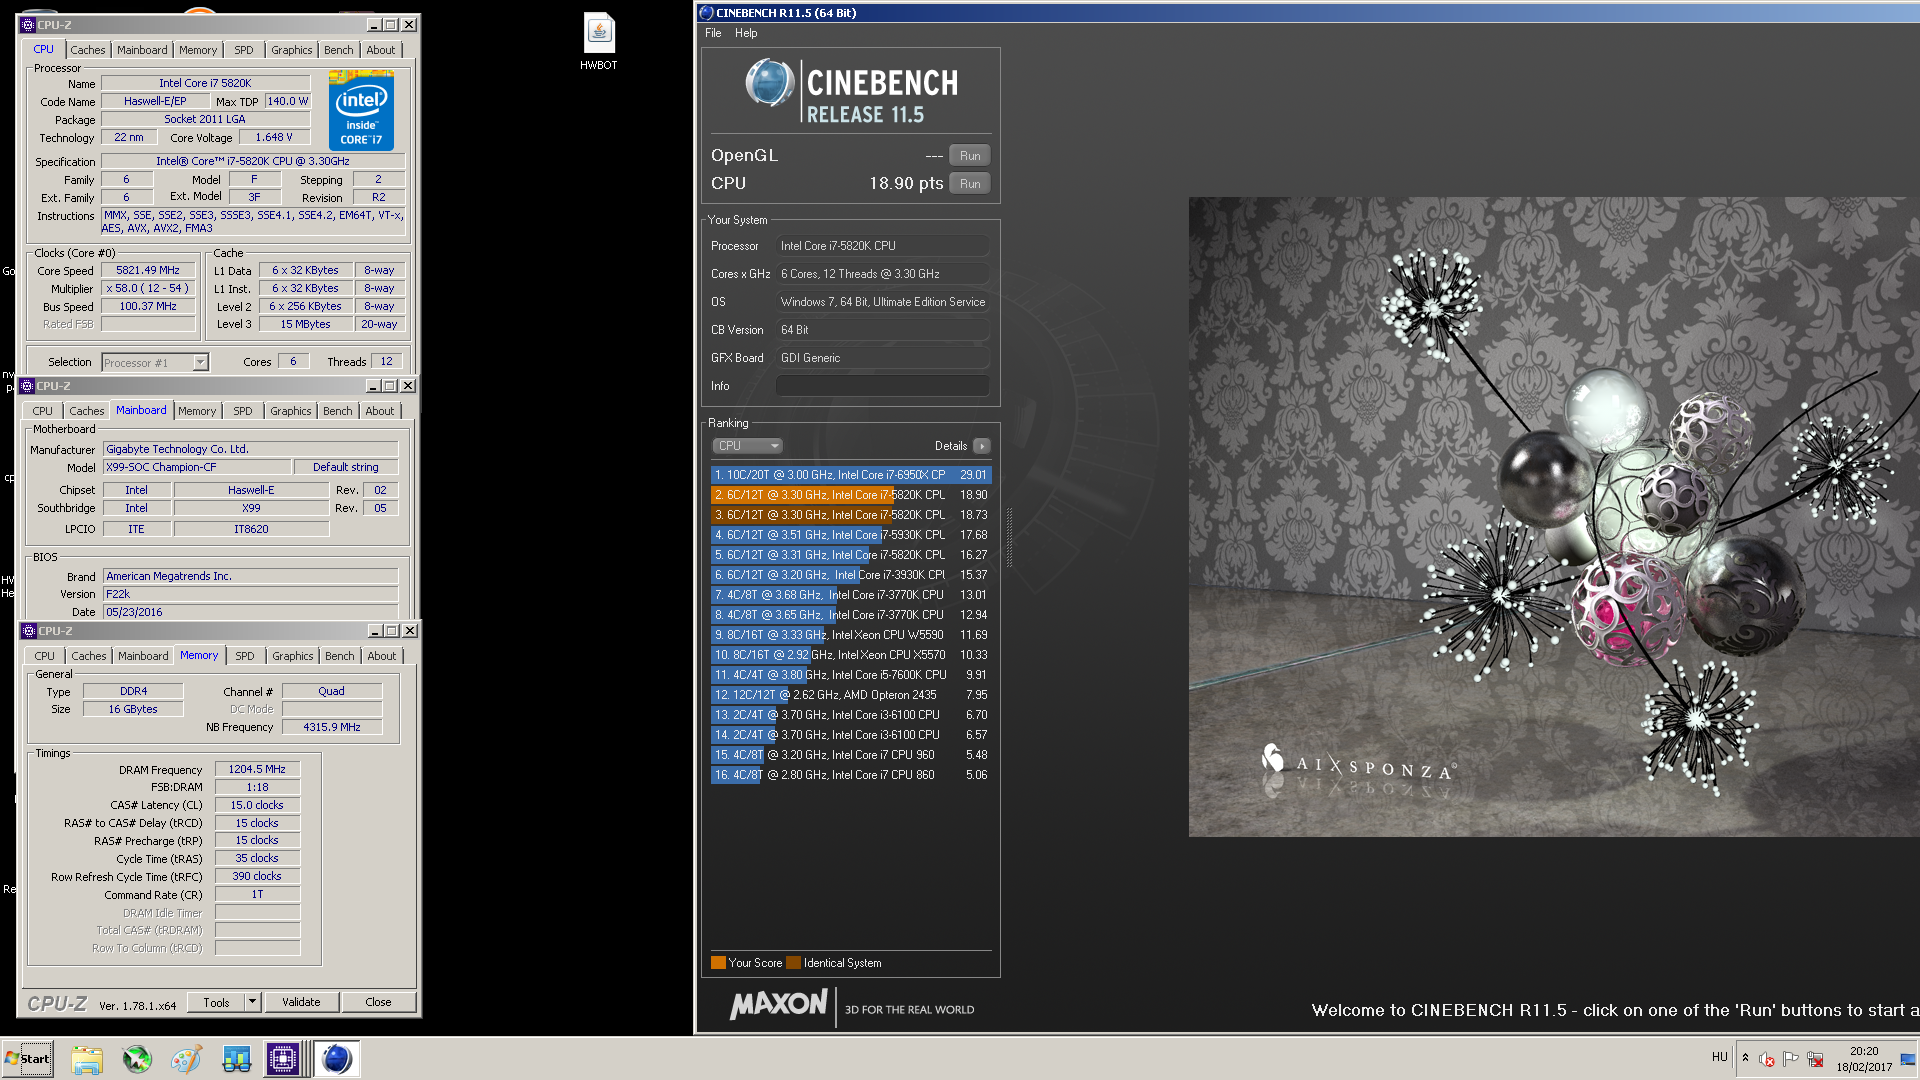Switch to the Cinebench taskbar button

tap(337, 1059)
